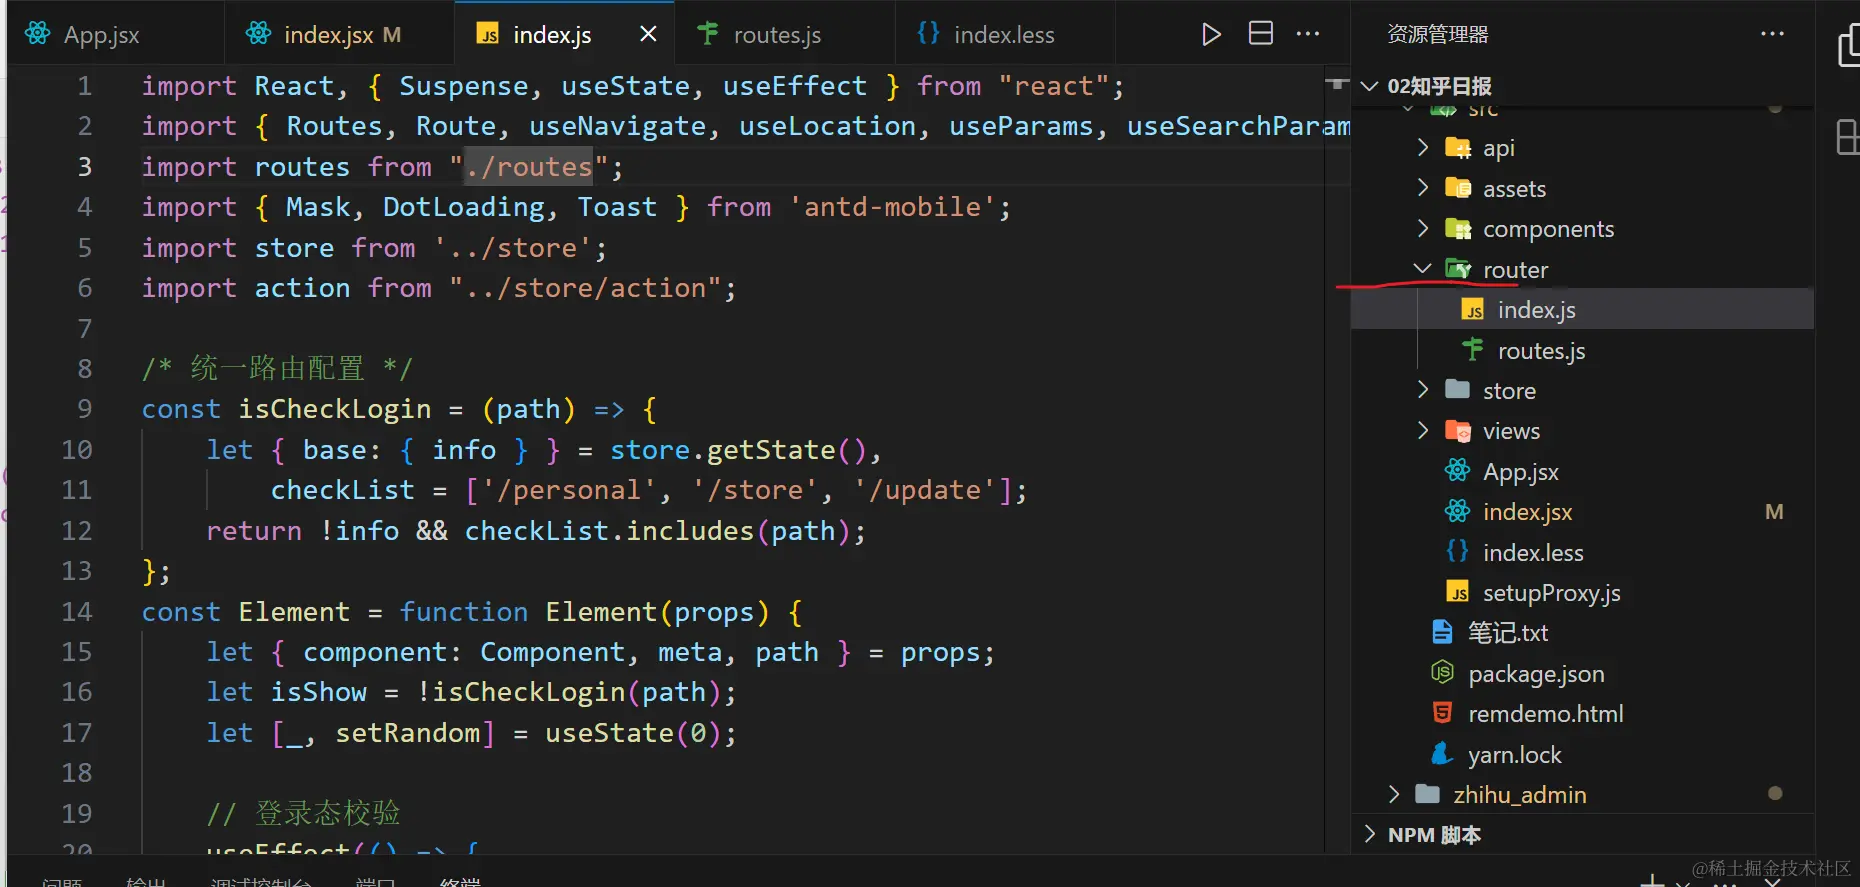1860x887 pixels.
Task: Click the React icon beside explorer App.jsx
Action: coord(1458,470)
